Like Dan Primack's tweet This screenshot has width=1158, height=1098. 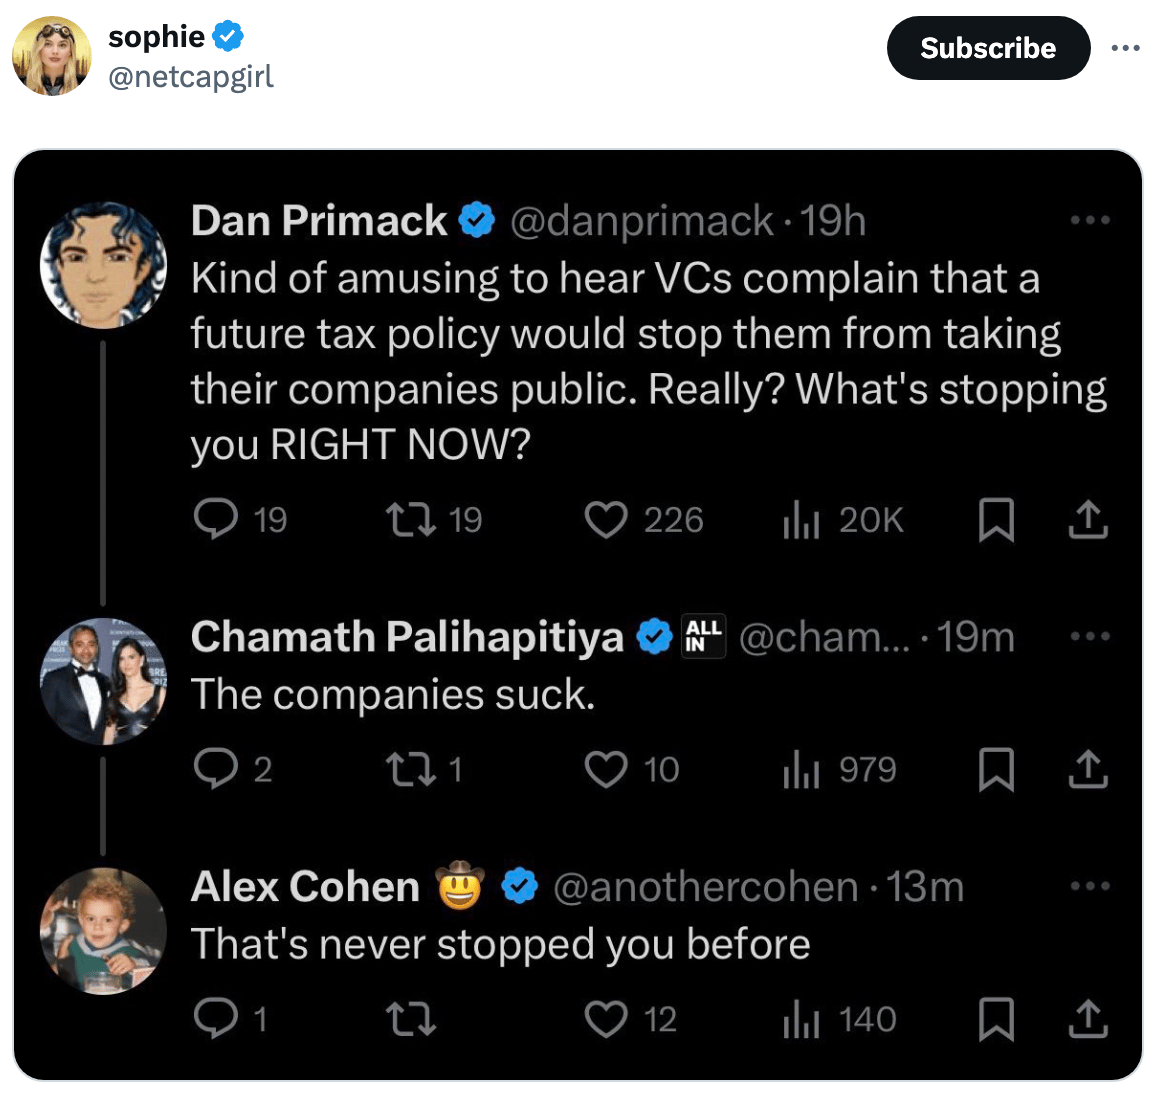pos(606,520)
